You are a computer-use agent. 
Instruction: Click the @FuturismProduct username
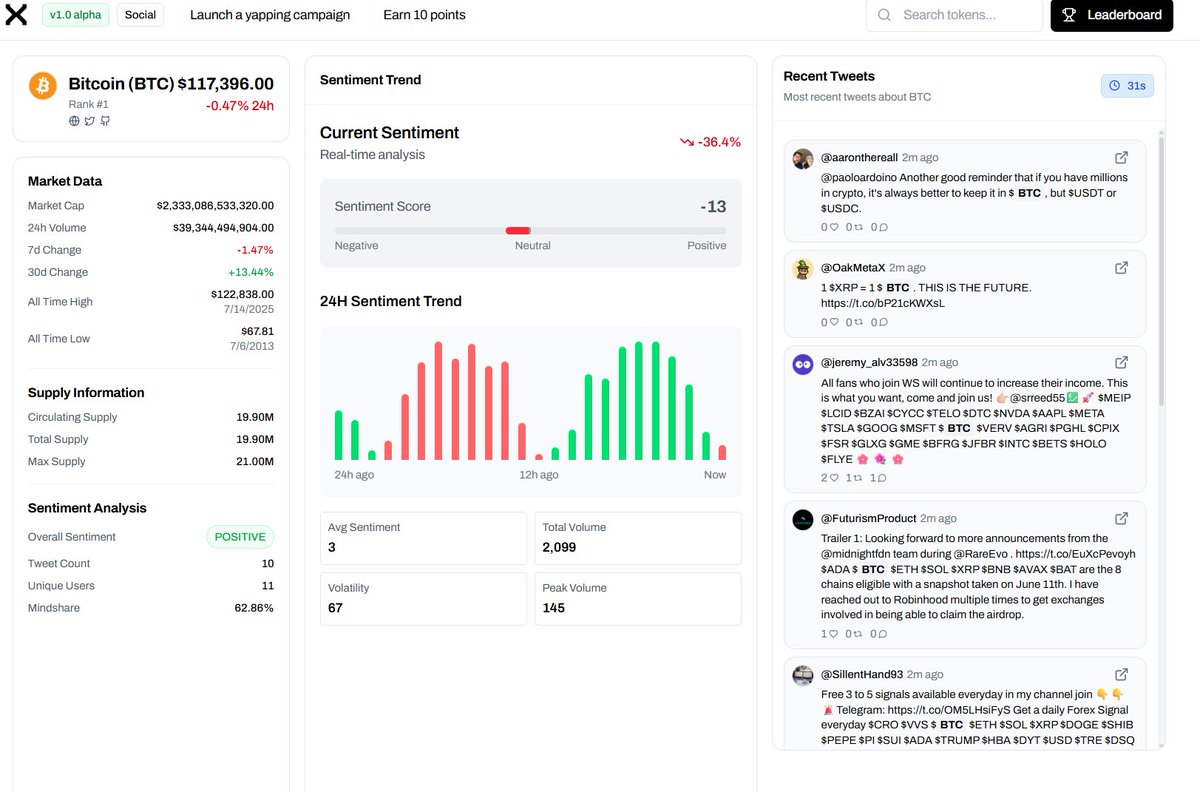coord(869,518)
